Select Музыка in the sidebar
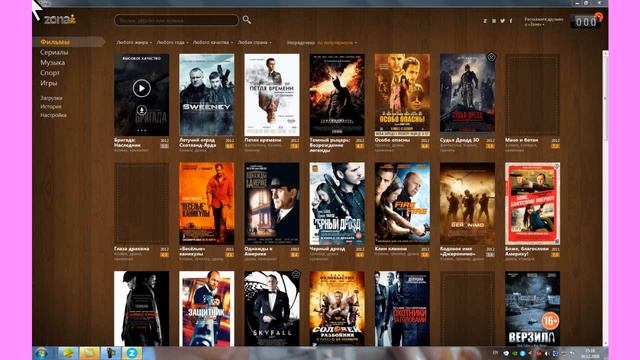 [x=53, y=62]
